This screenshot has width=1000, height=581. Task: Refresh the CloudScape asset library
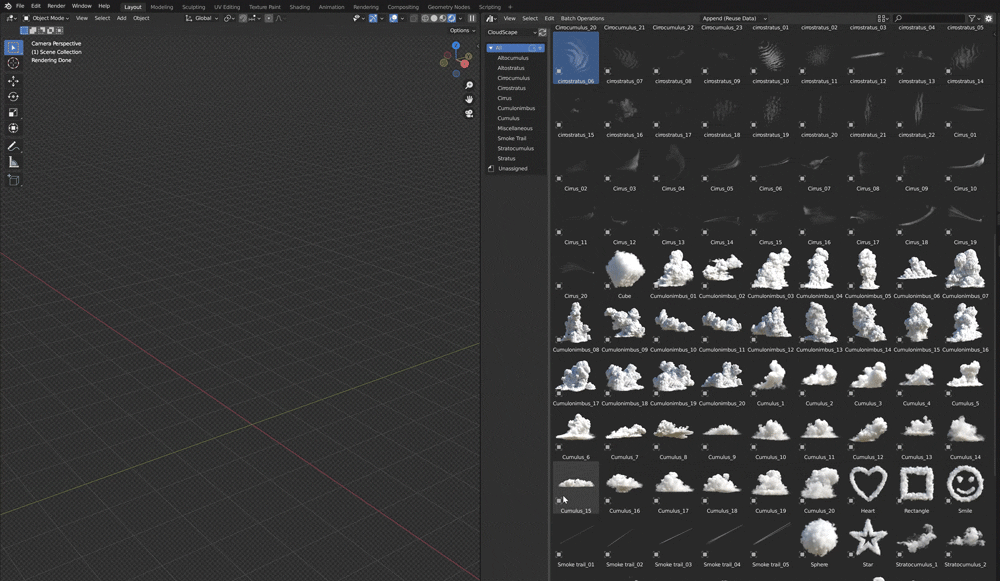point(543,32)
